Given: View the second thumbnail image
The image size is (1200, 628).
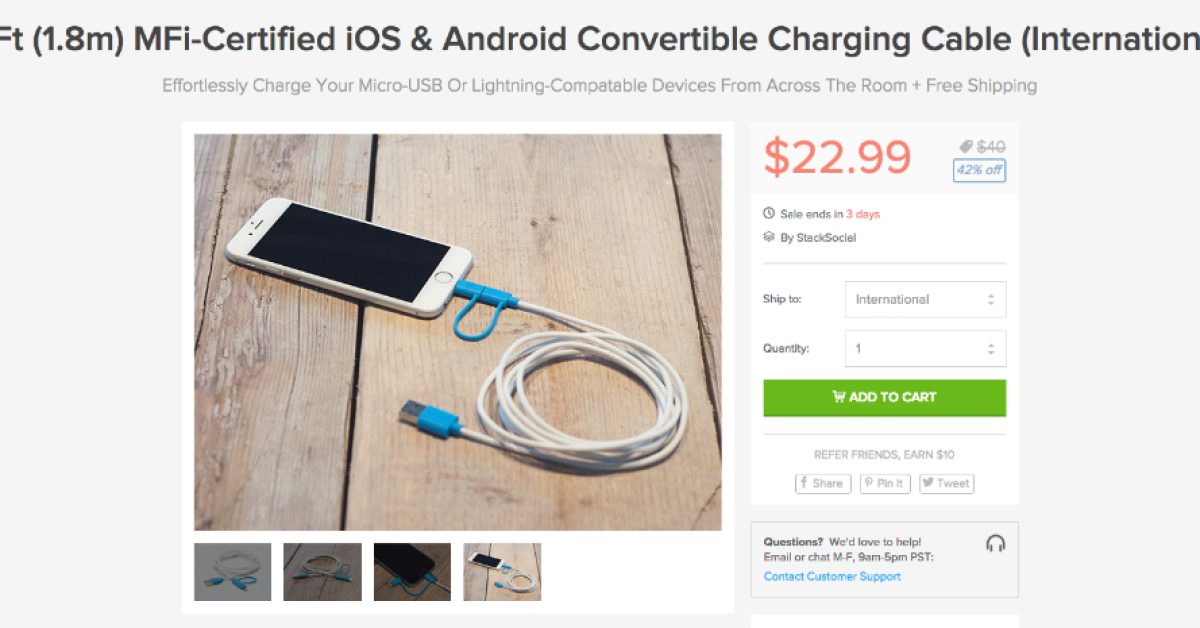Looking at the screenshot, I should pos(322,572).
